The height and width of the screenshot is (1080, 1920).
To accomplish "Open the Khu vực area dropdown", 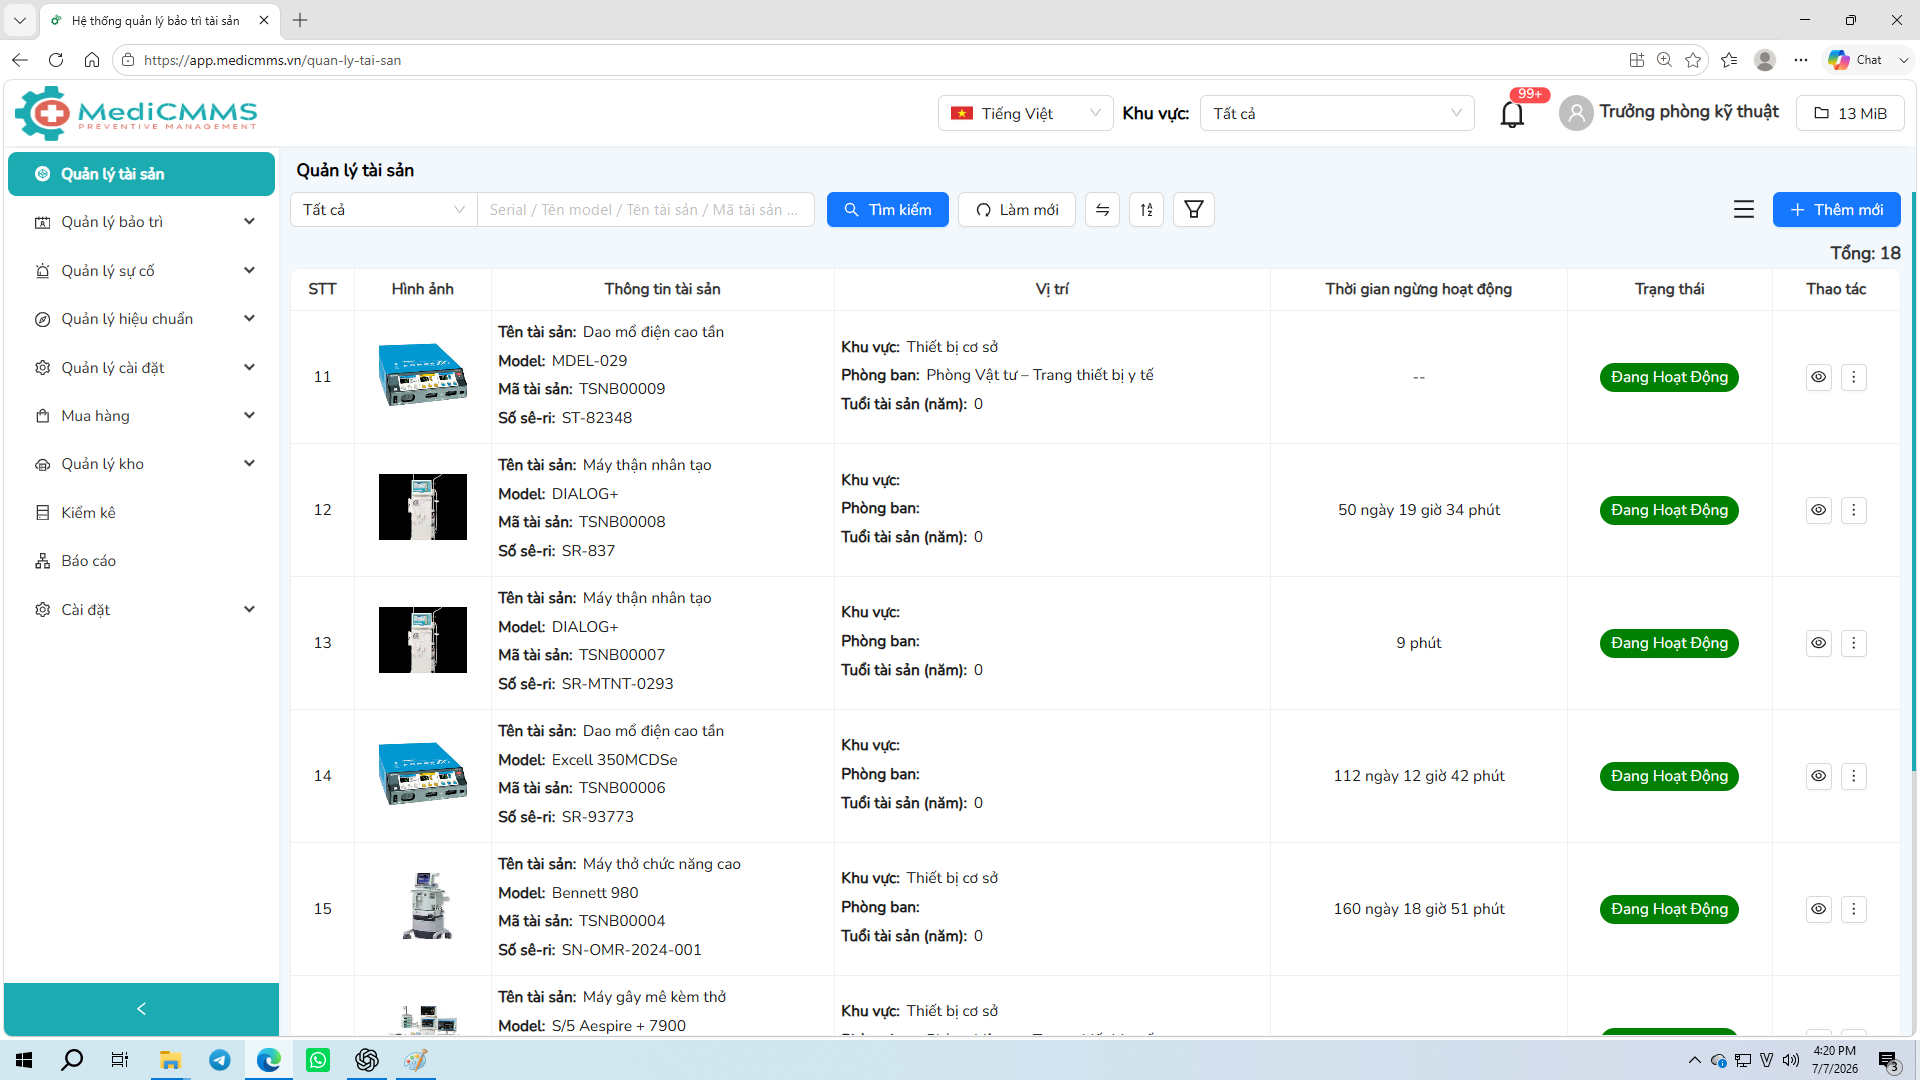I will click(x=1337, y=113).
